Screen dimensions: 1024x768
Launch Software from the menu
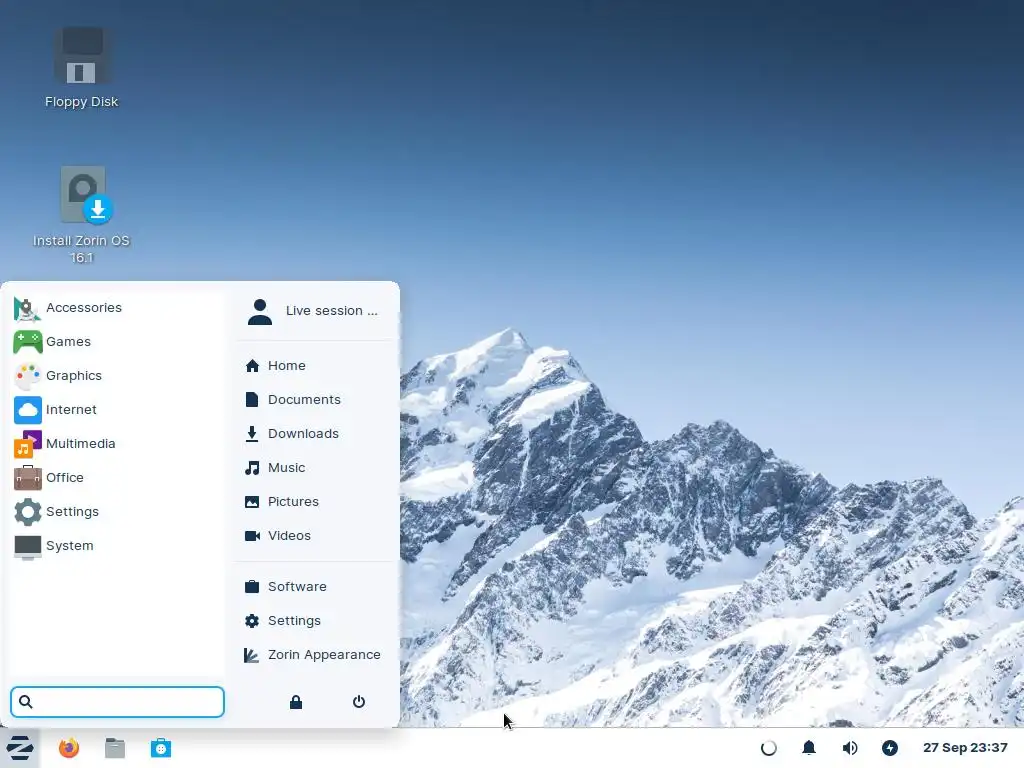(315, 586)
